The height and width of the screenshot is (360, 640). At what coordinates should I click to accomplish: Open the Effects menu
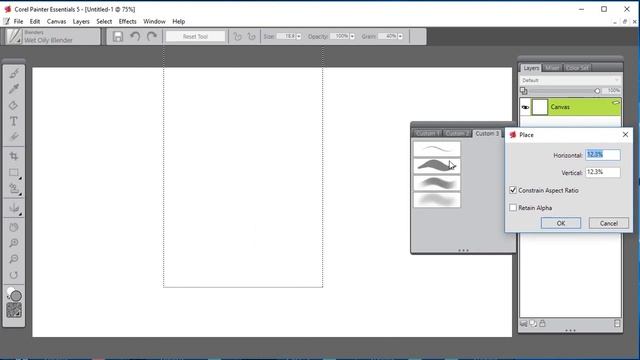(127, 22)
